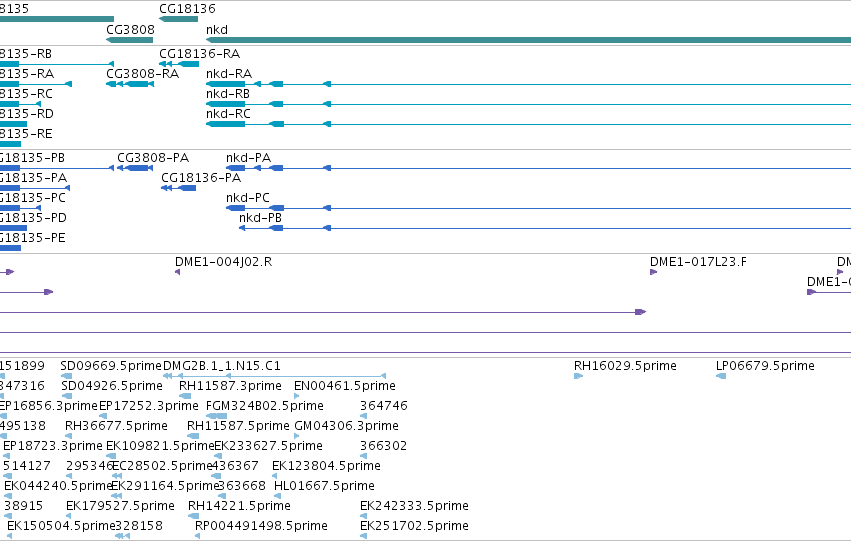Select the CG3808 gene label
851x541 pixels.
[x=130, y=29]
